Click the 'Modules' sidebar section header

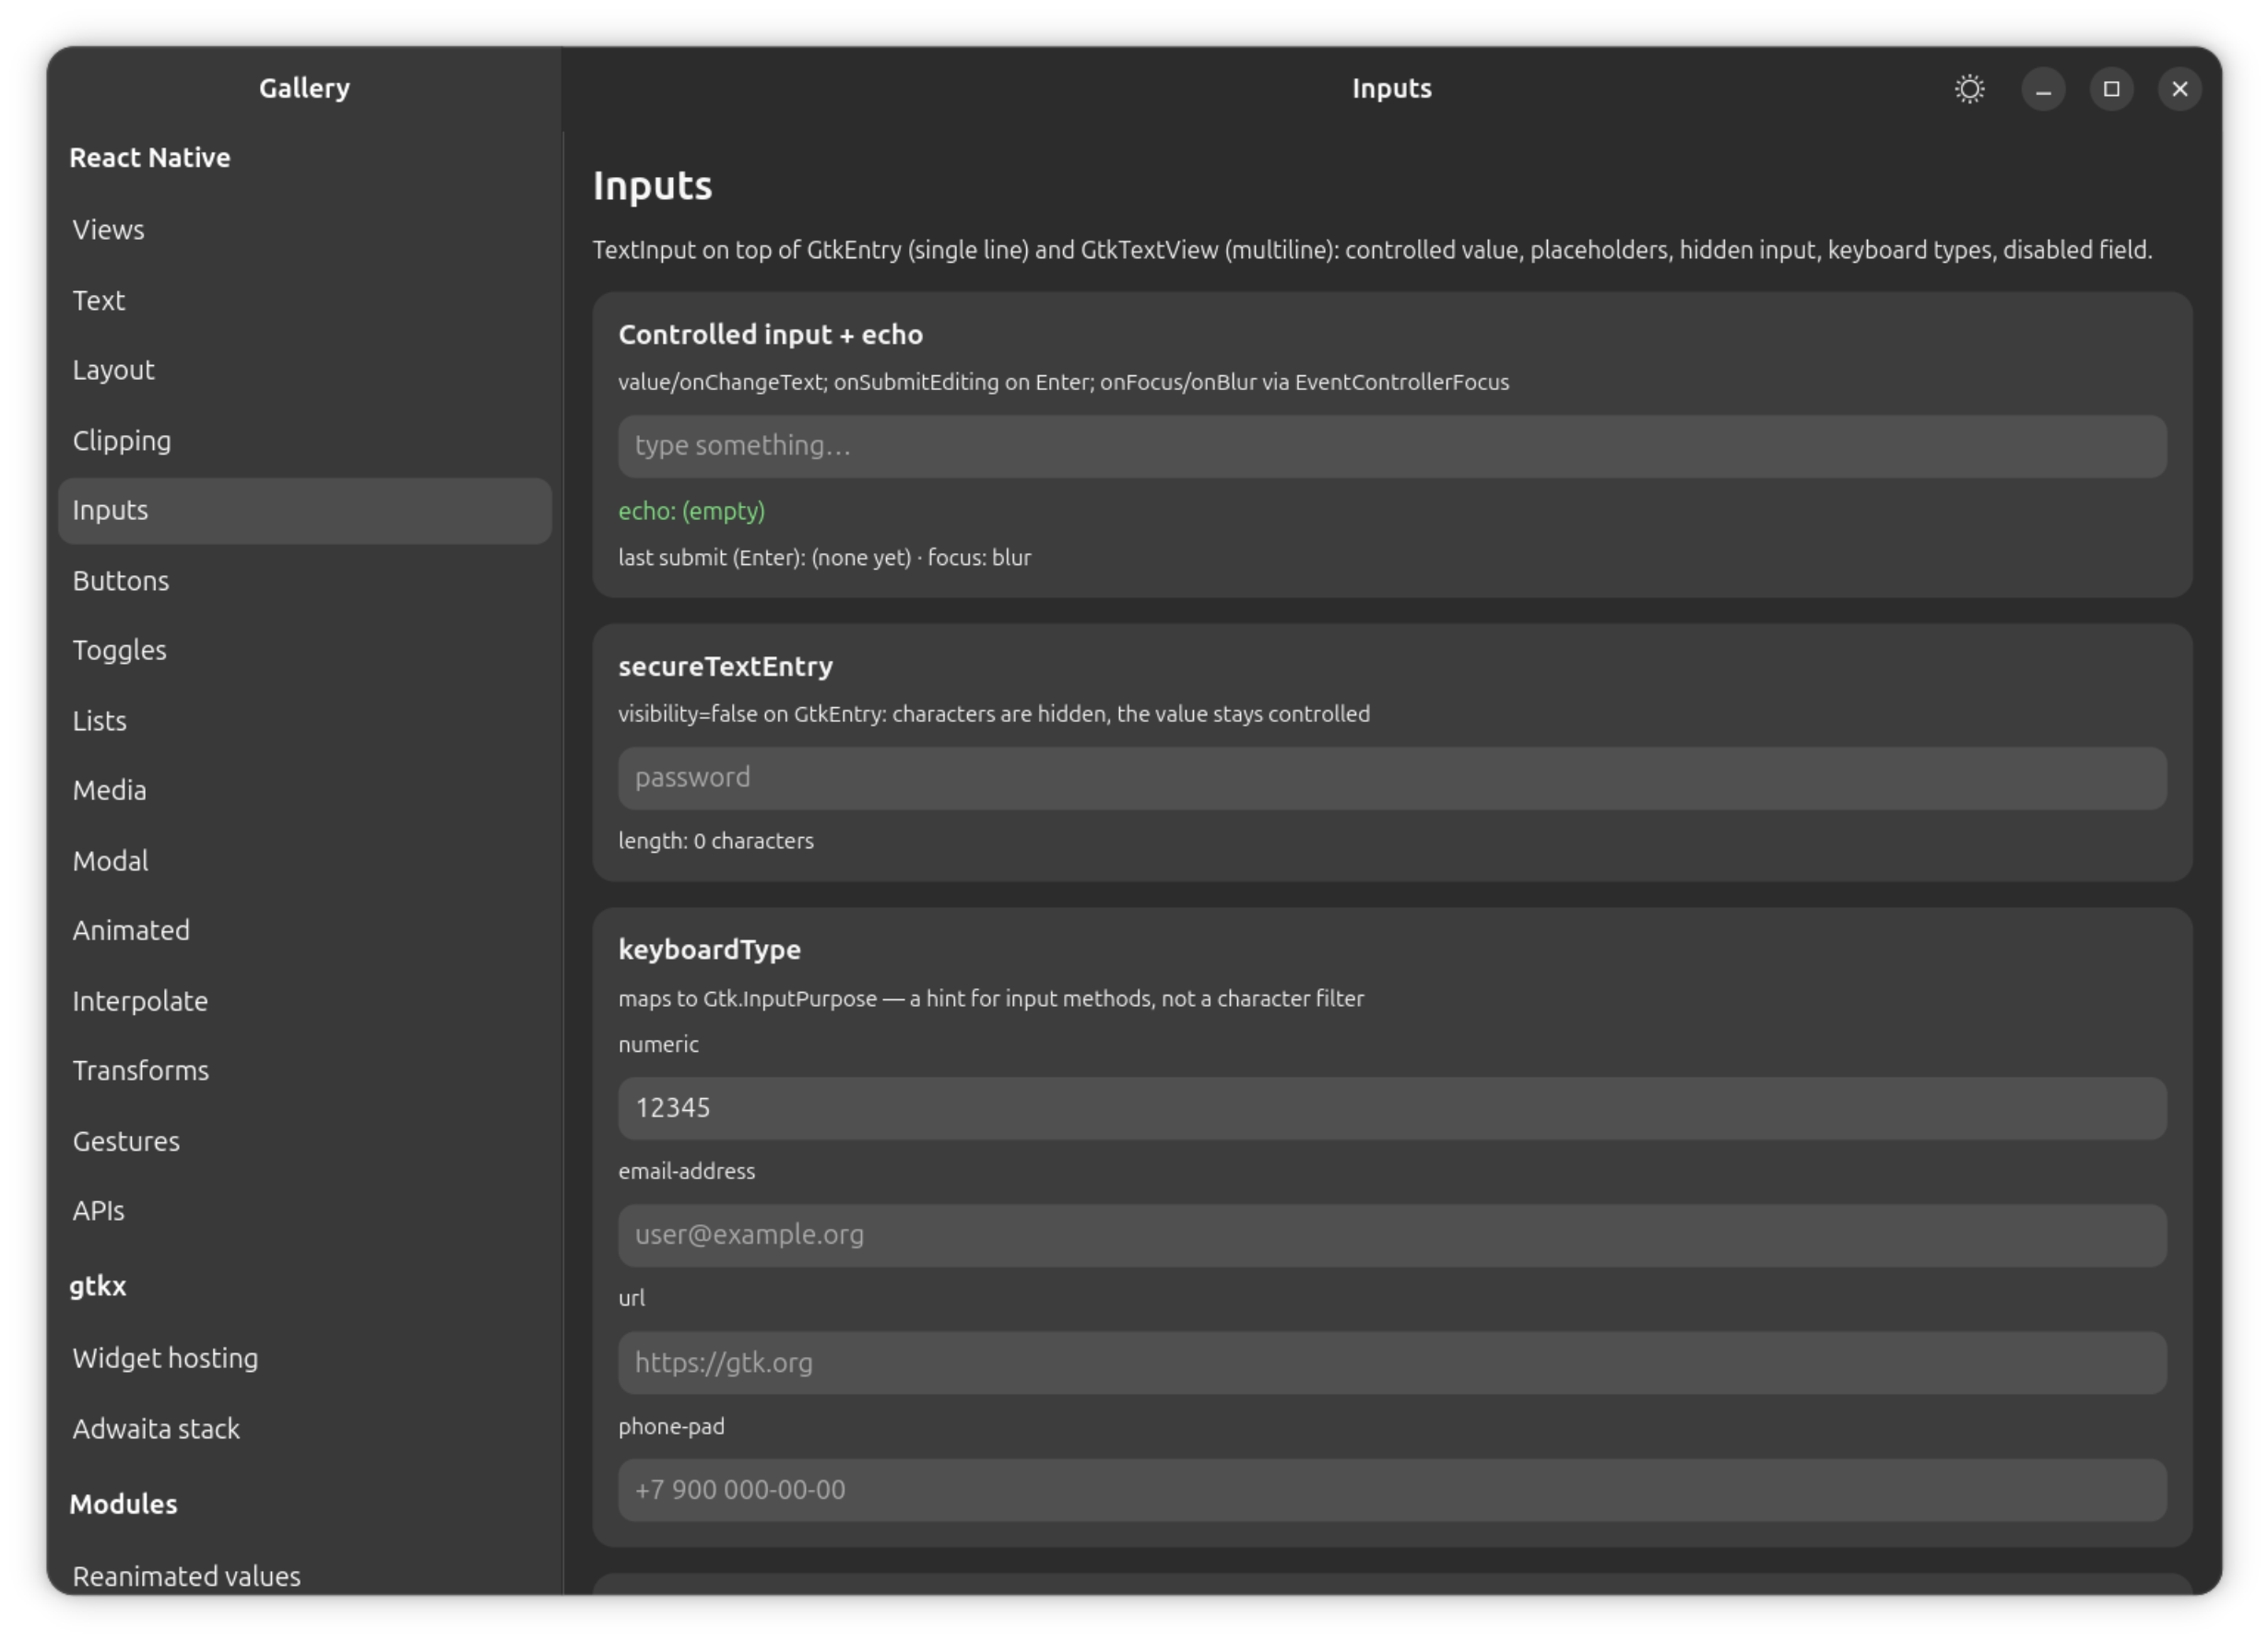123,1504
